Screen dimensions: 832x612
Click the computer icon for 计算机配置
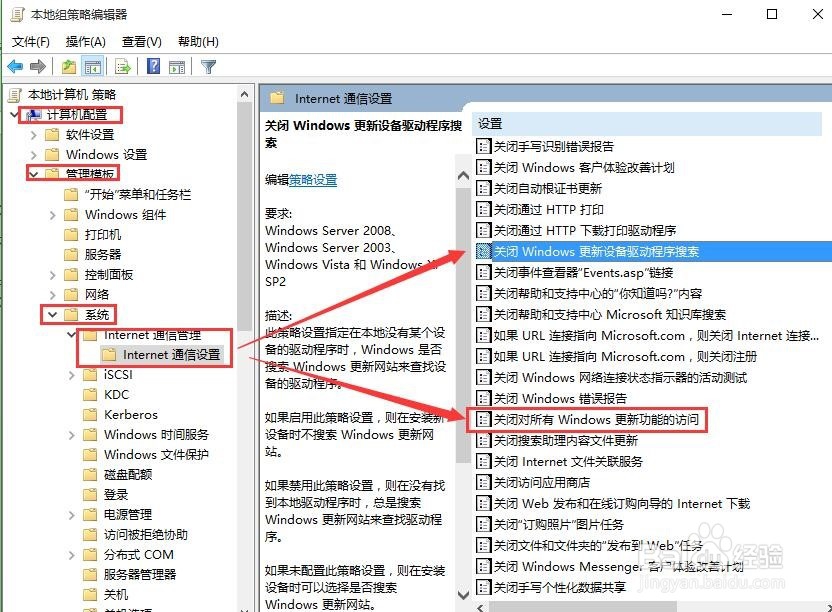pyautogui.click(x=33, y=115)
